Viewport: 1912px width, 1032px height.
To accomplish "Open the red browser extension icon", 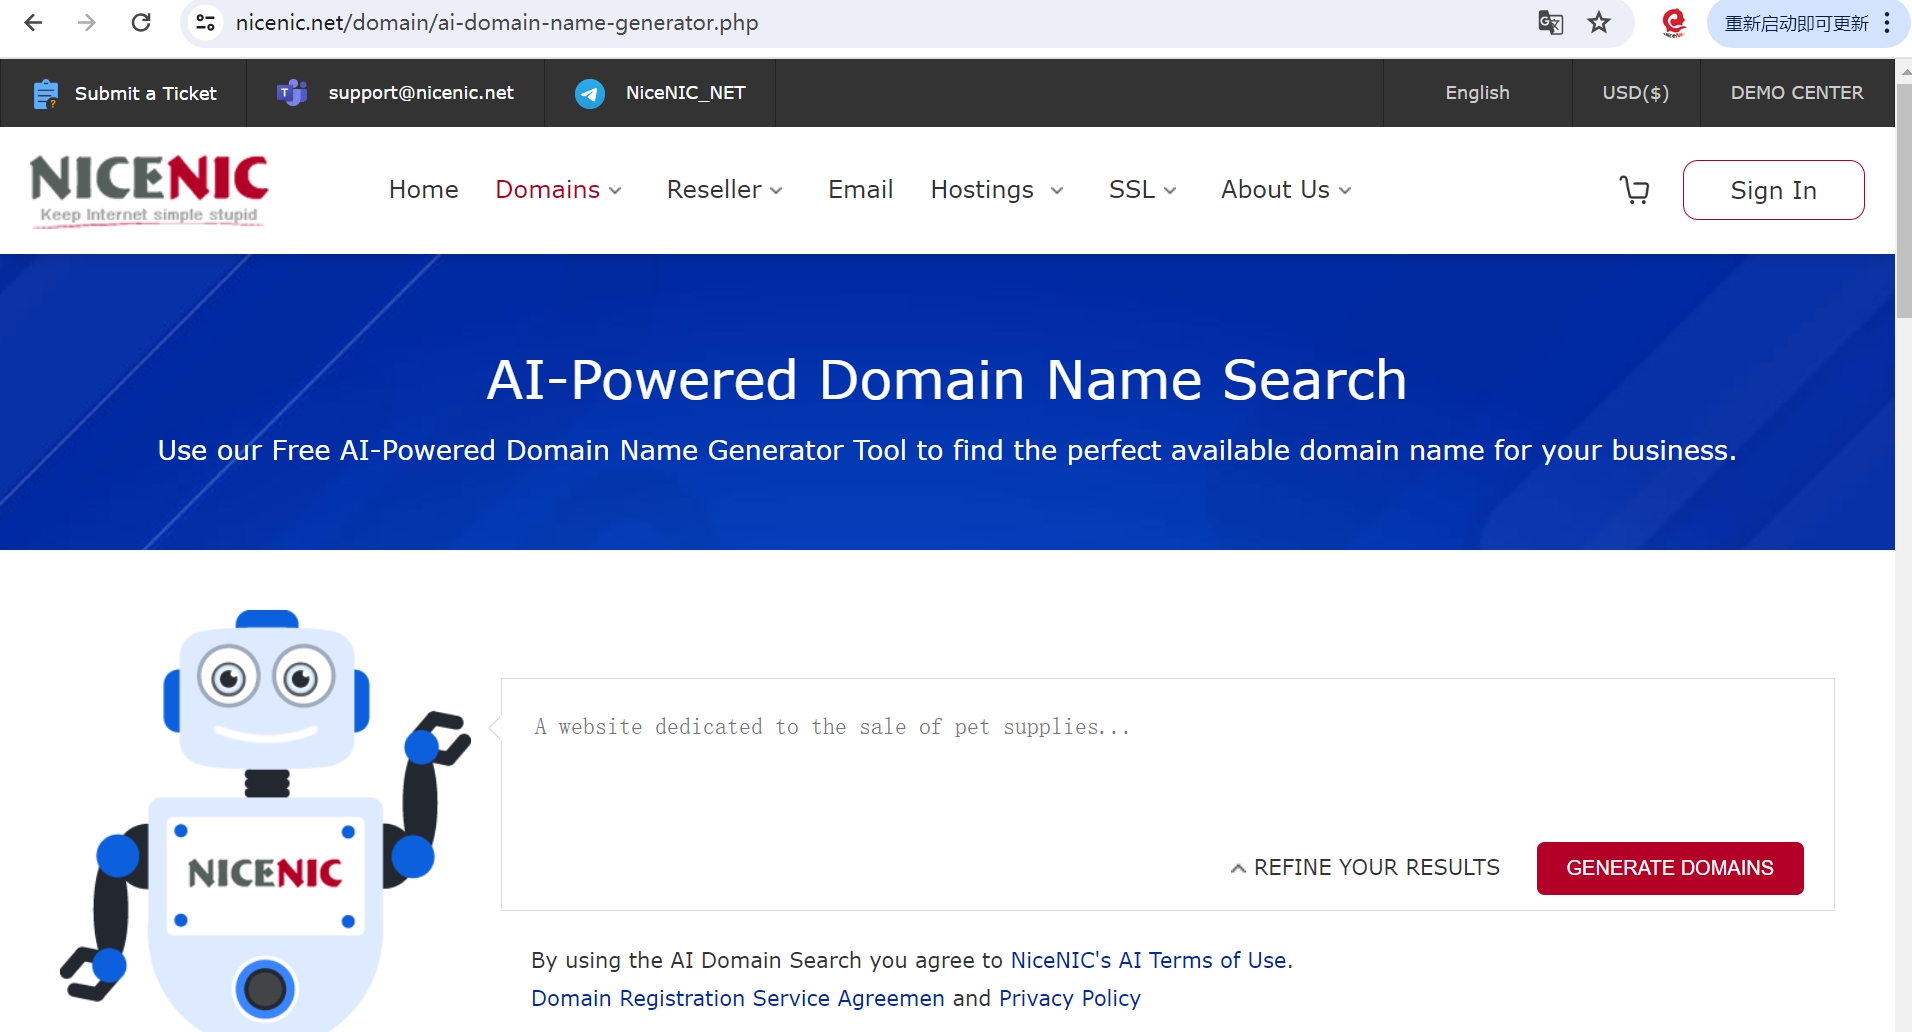I will point(1671,22).
